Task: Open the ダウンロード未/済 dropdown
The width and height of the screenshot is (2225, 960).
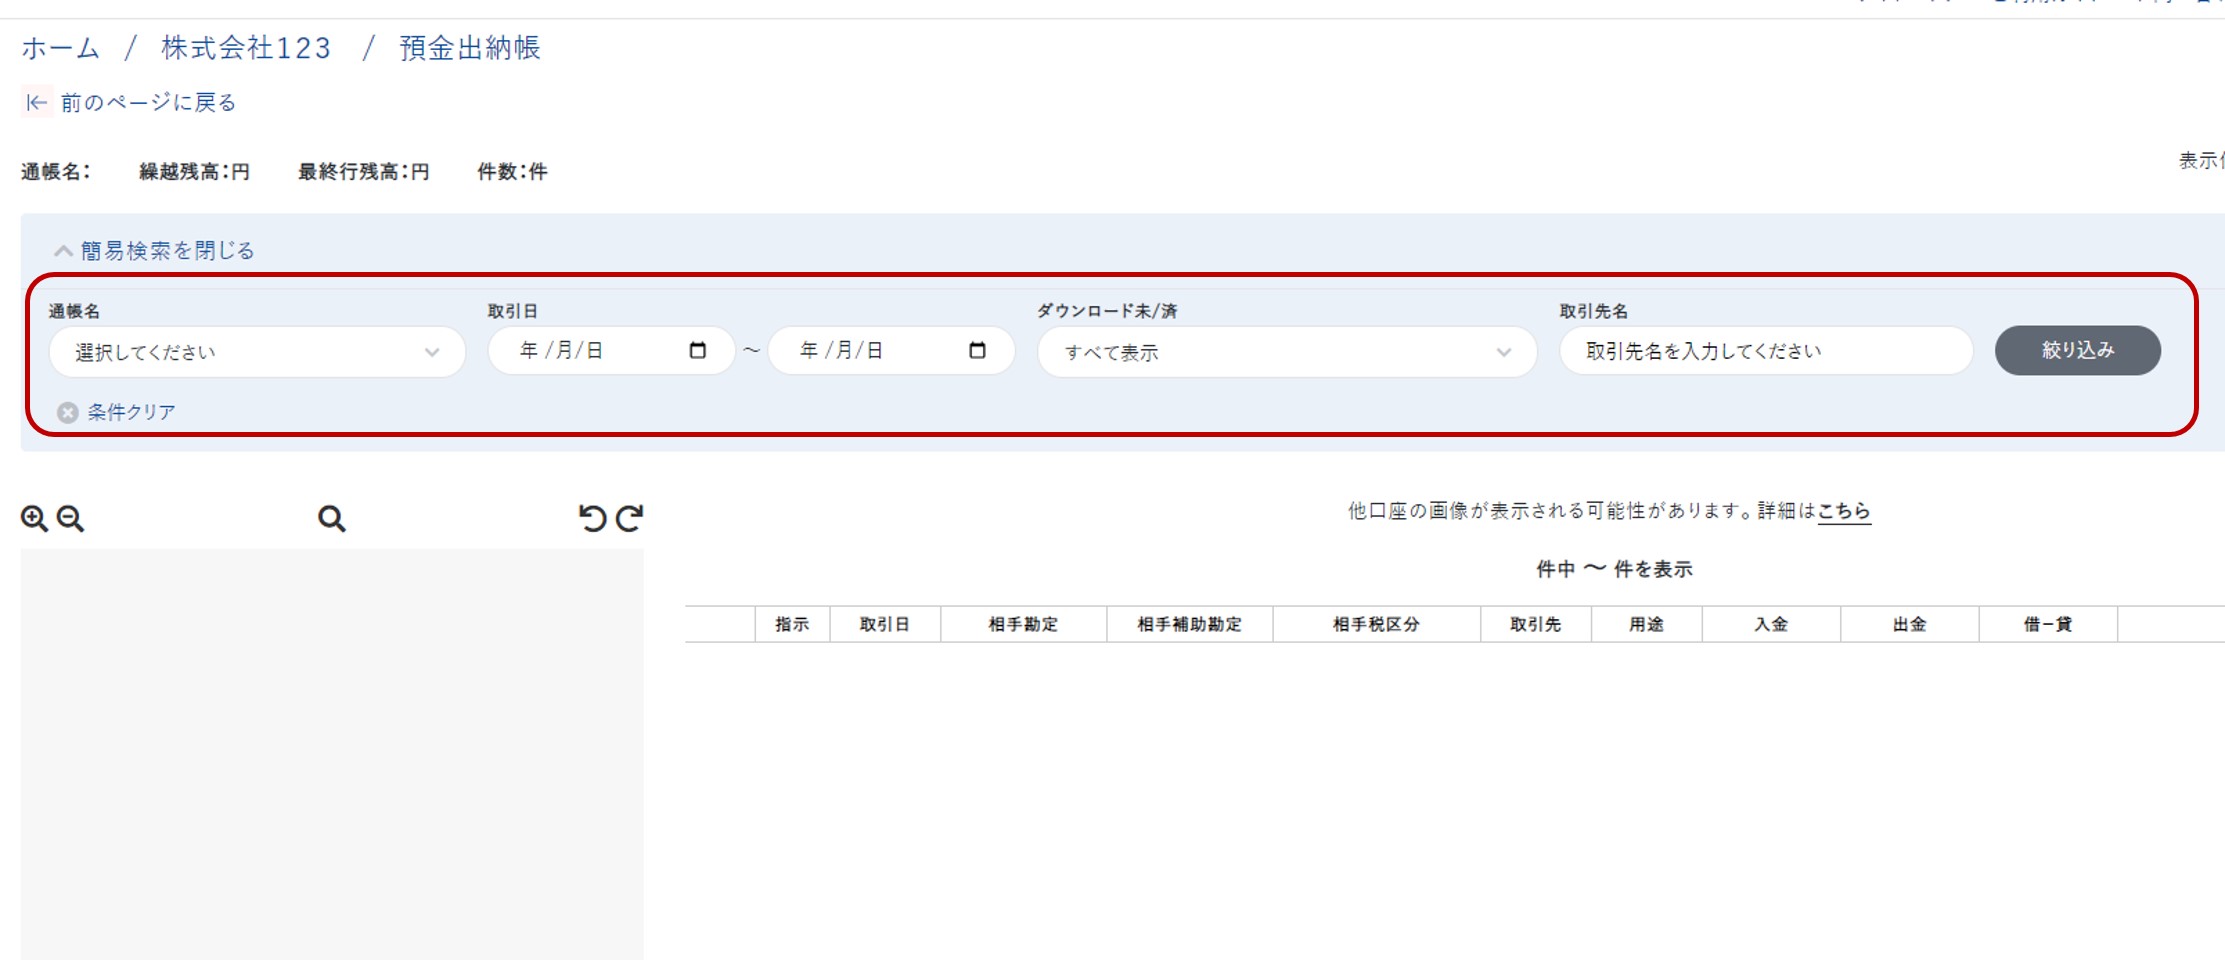Action: click(x=1287, y=352)
